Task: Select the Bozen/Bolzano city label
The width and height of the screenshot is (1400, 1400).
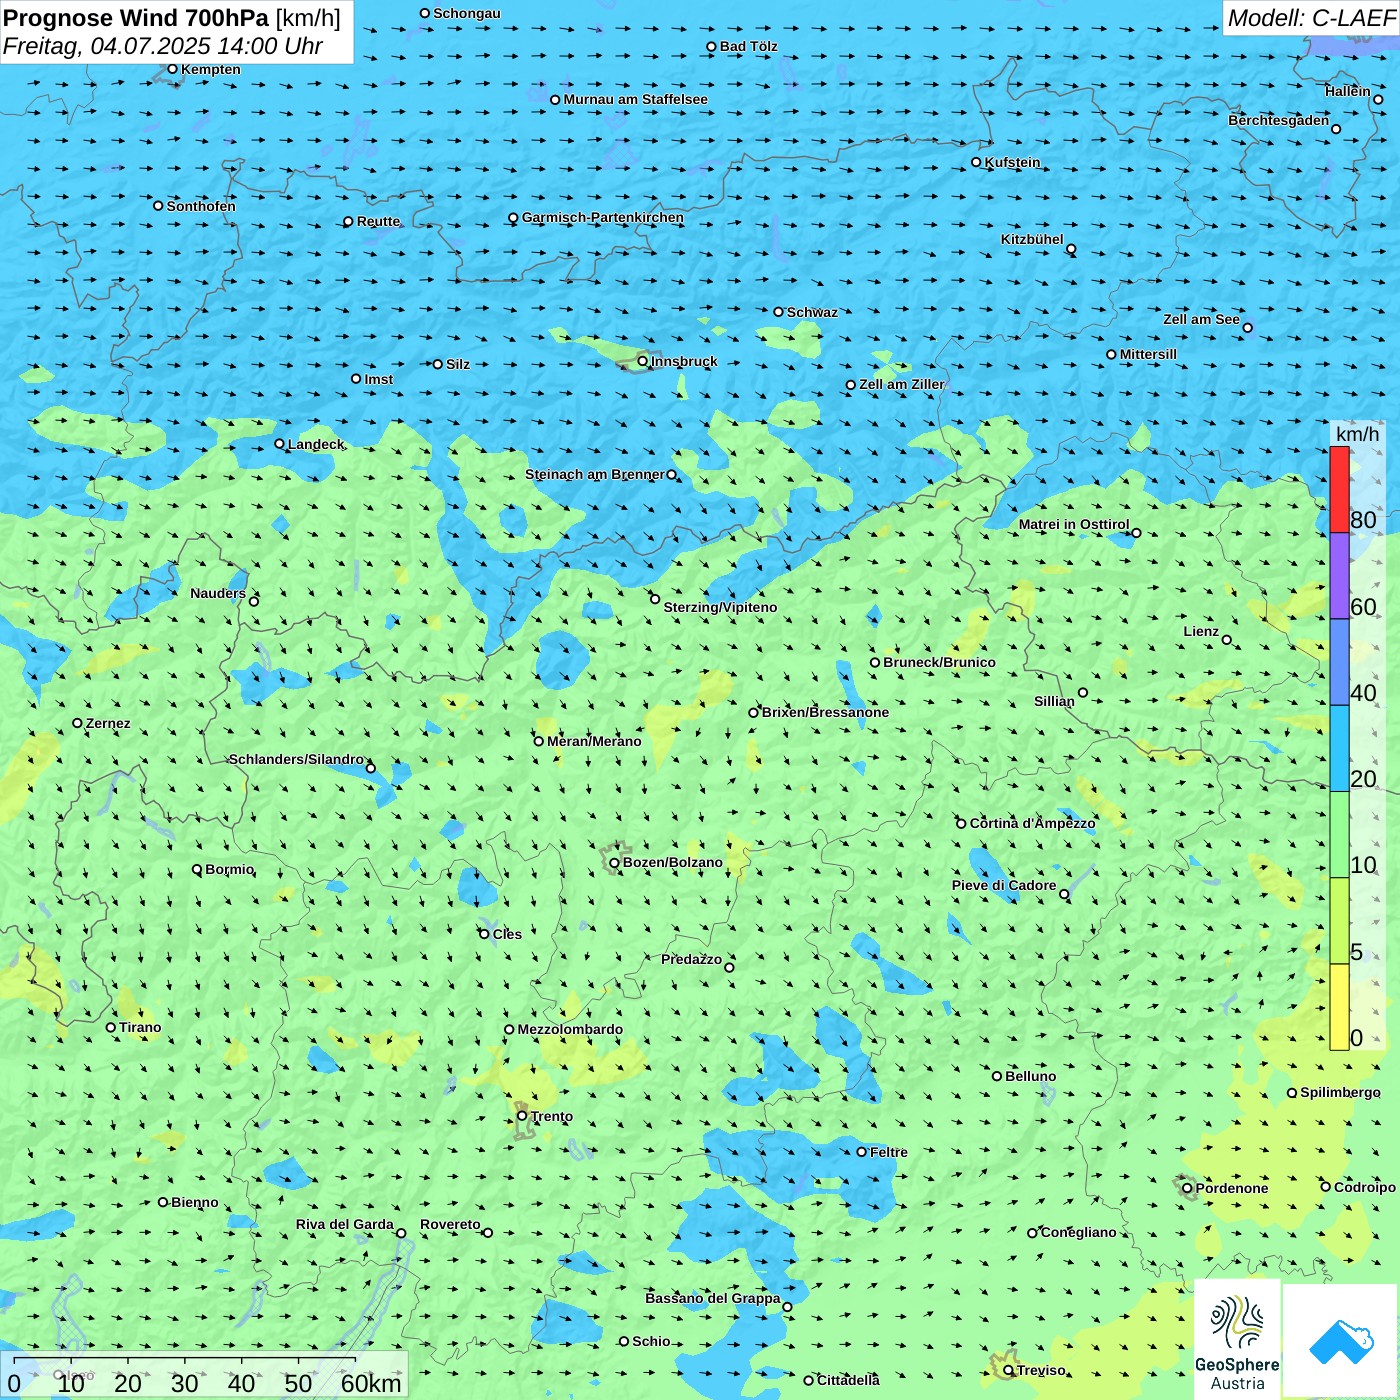Action: [672, 863]
